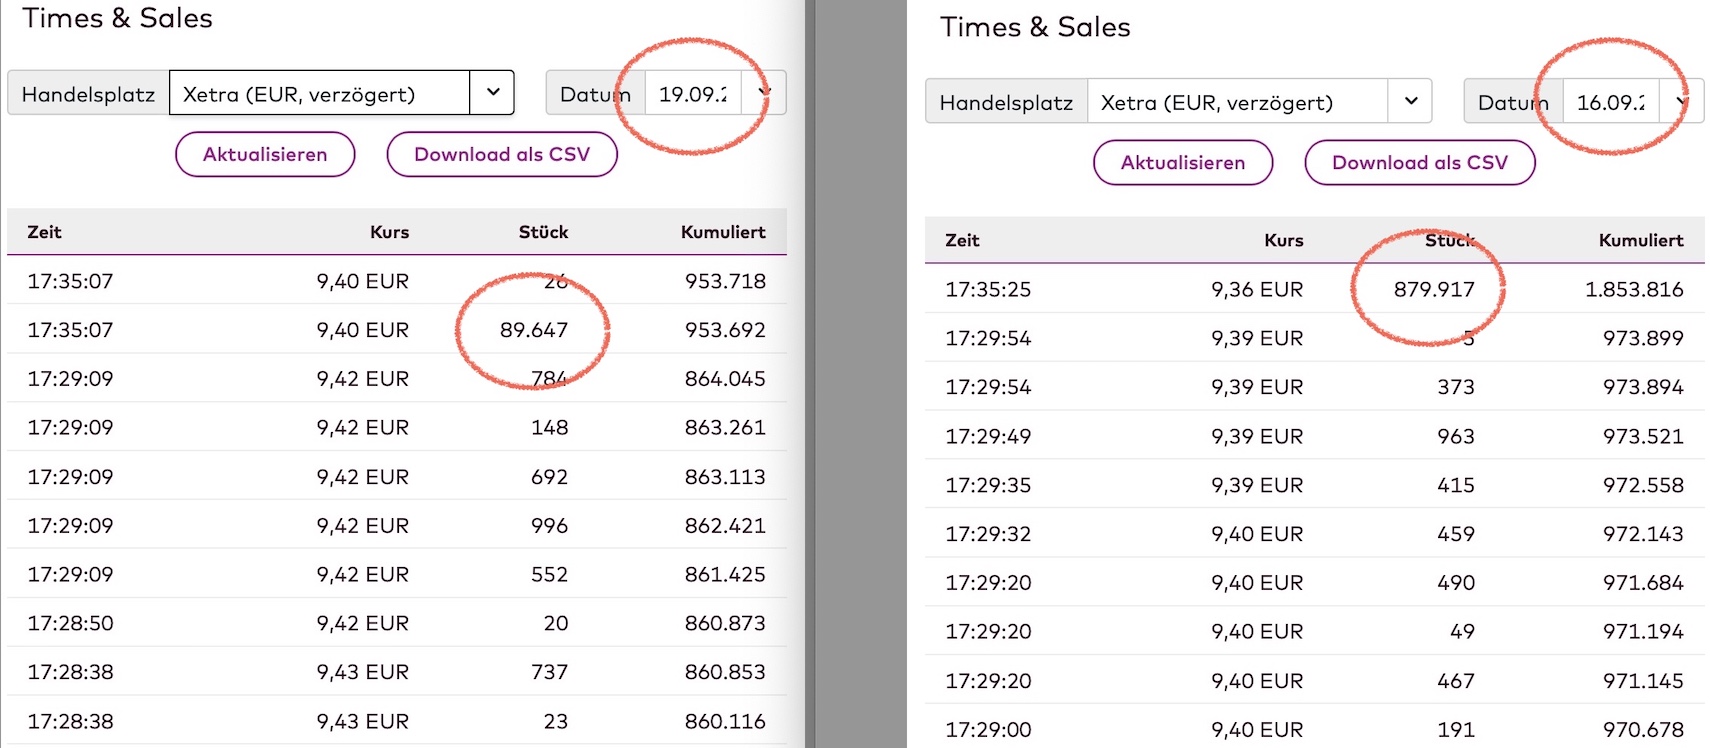Click left table Zeit column header

44,232
